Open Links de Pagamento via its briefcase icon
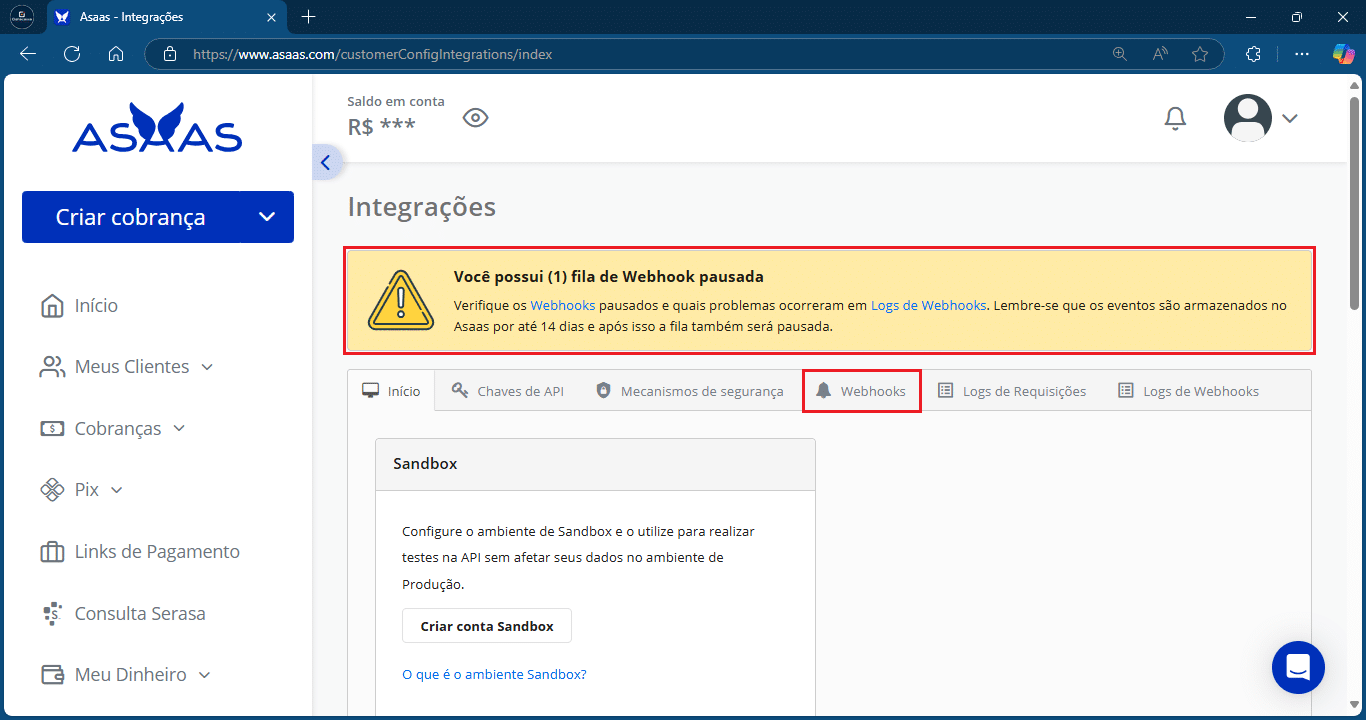Image resolution: width=1366 pixels, height=720 pixels. [51, 551]
